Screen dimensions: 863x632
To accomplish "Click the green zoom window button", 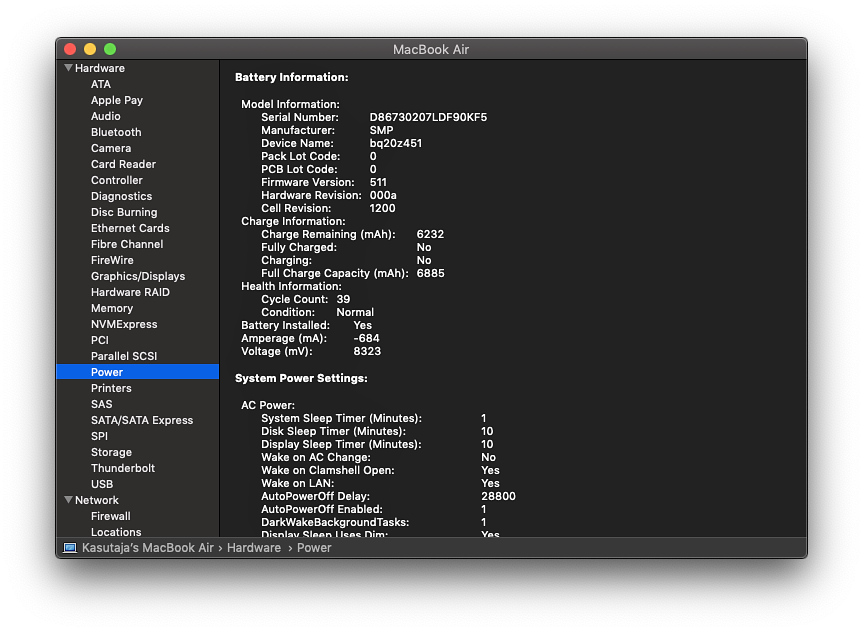I will 110,49.
